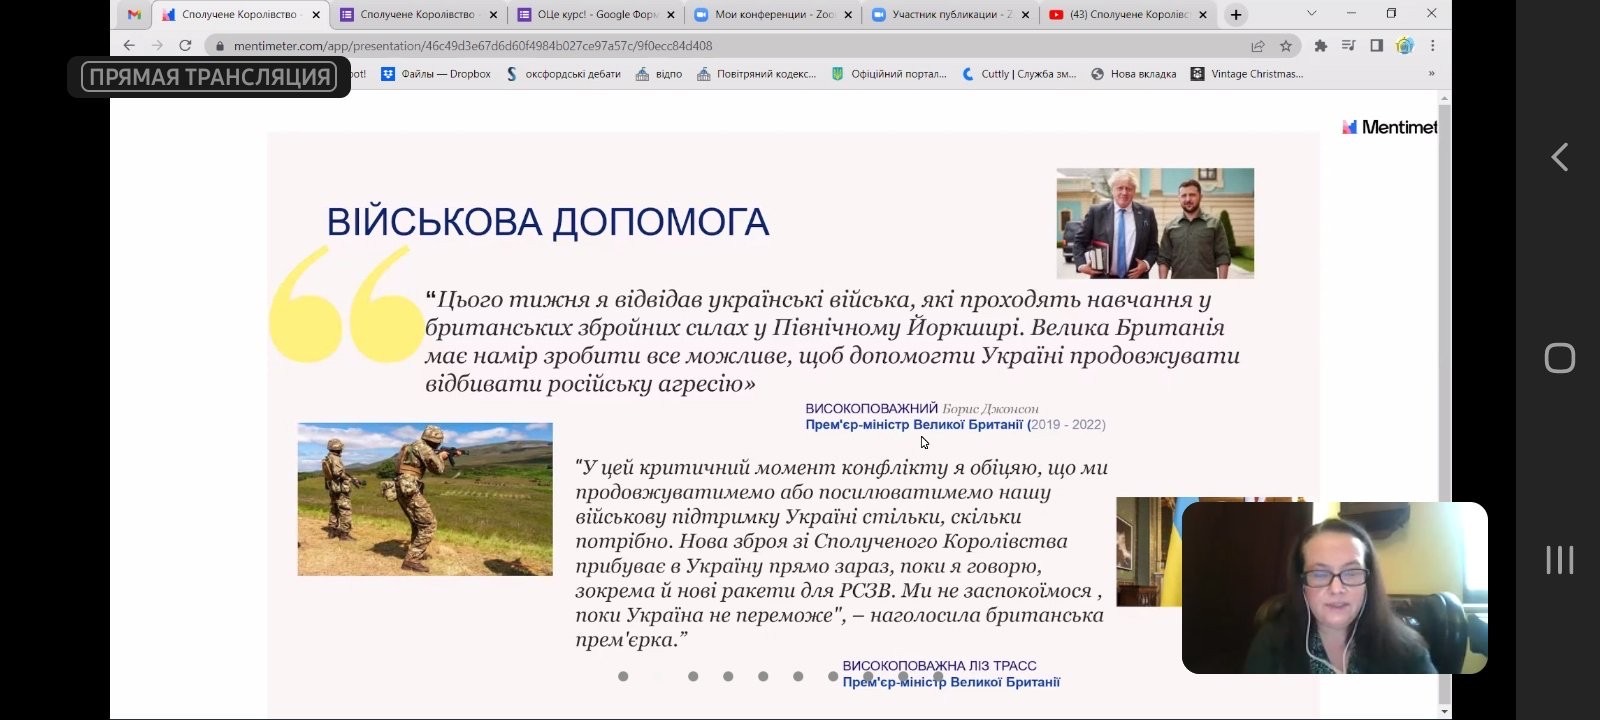This screenshot has height=720, width=1600.
Task: Open the tab search dropdown arrow
Action: pos(1312,14)
